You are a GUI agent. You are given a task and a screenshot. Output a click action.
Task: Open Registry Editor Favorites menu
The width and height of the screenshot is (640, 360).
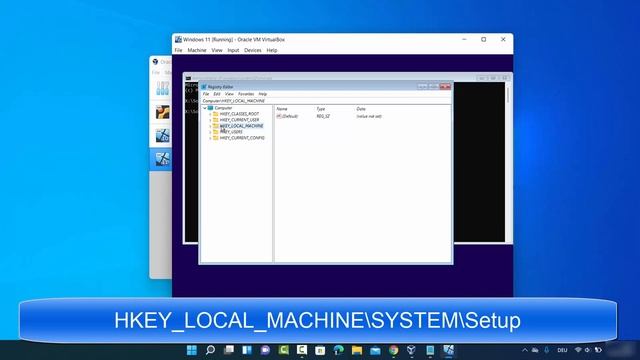click(246, 94)
